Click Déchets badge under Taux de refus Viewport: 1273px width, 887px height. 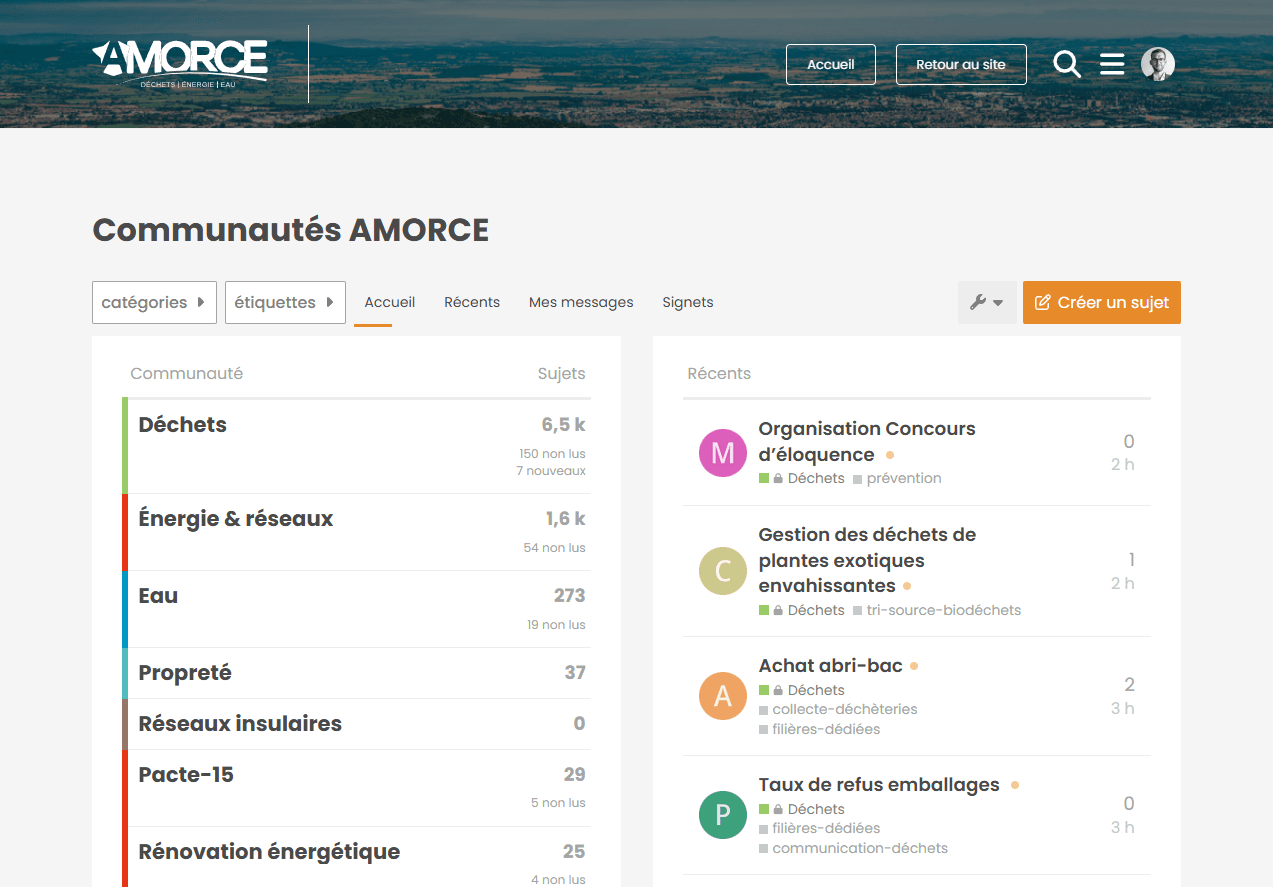coord(802,809)
